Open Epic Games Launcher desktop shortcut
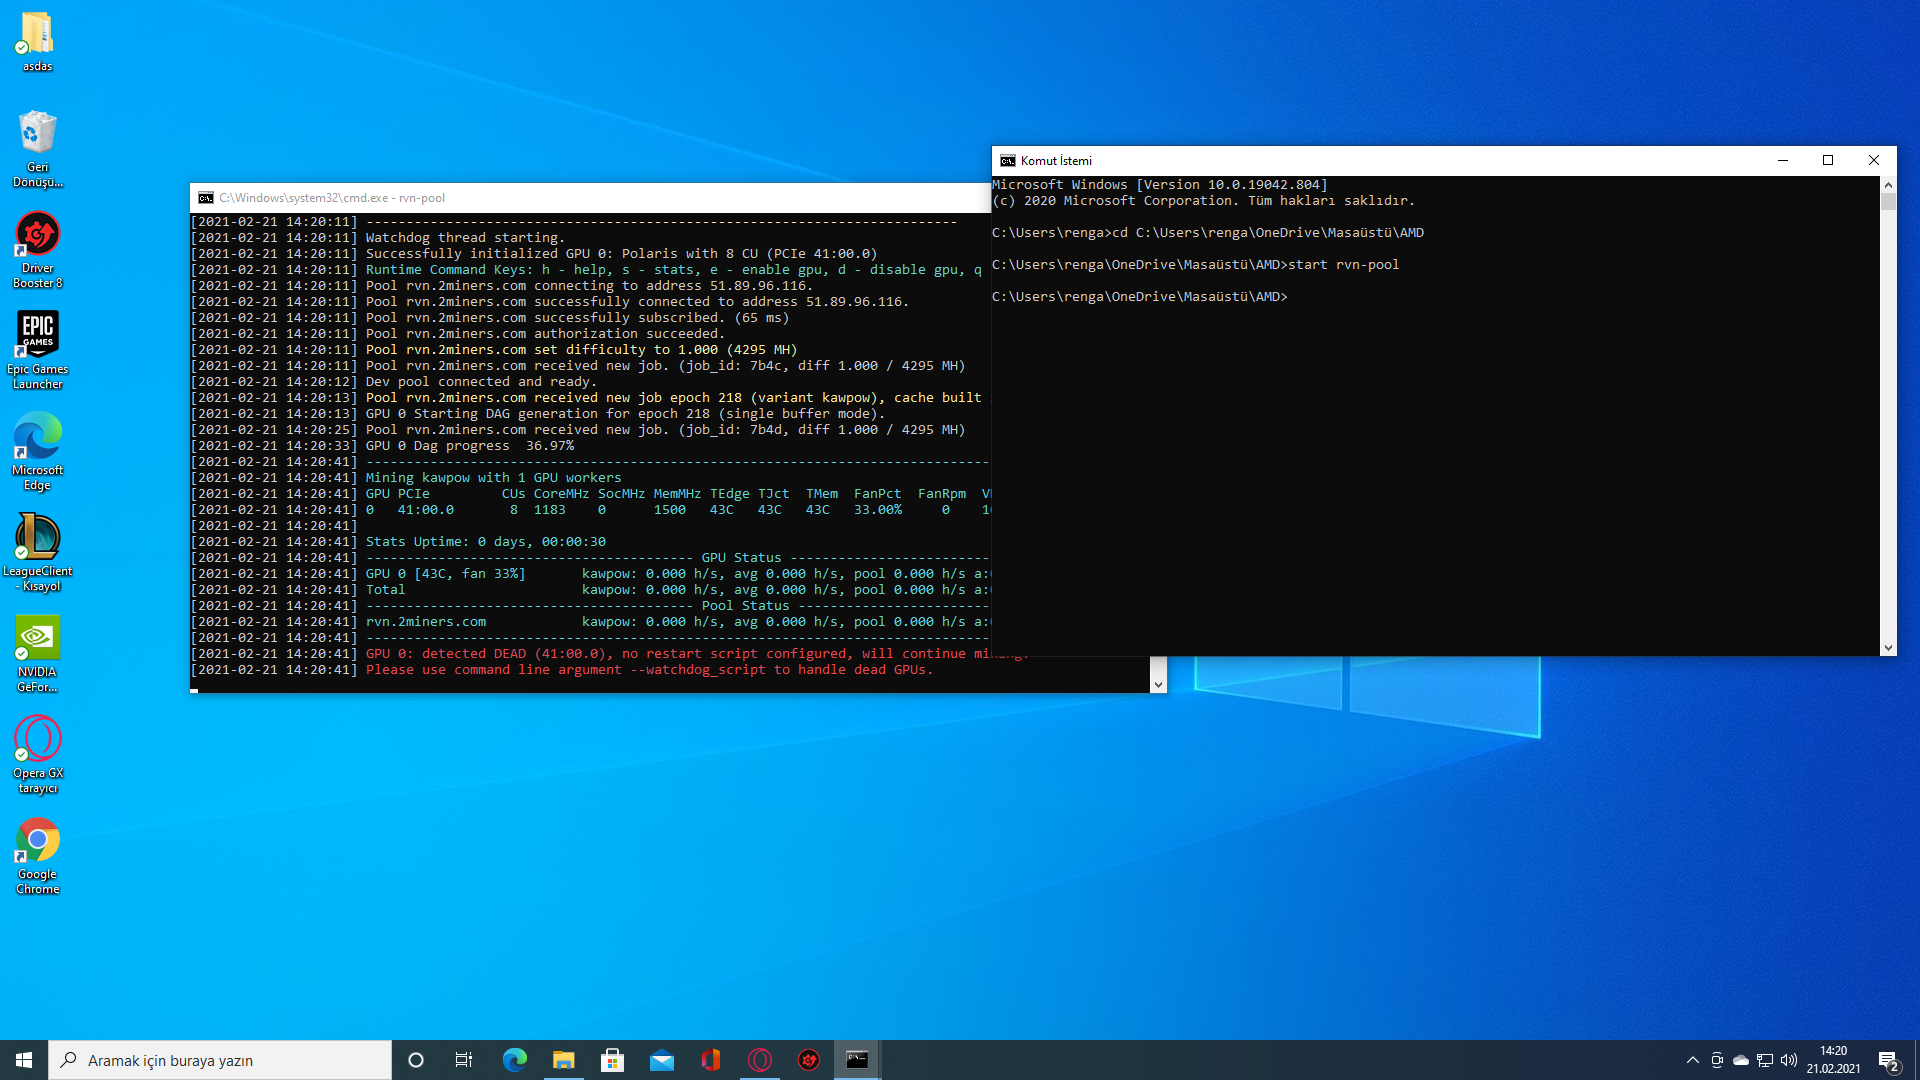 click(38, 335)
